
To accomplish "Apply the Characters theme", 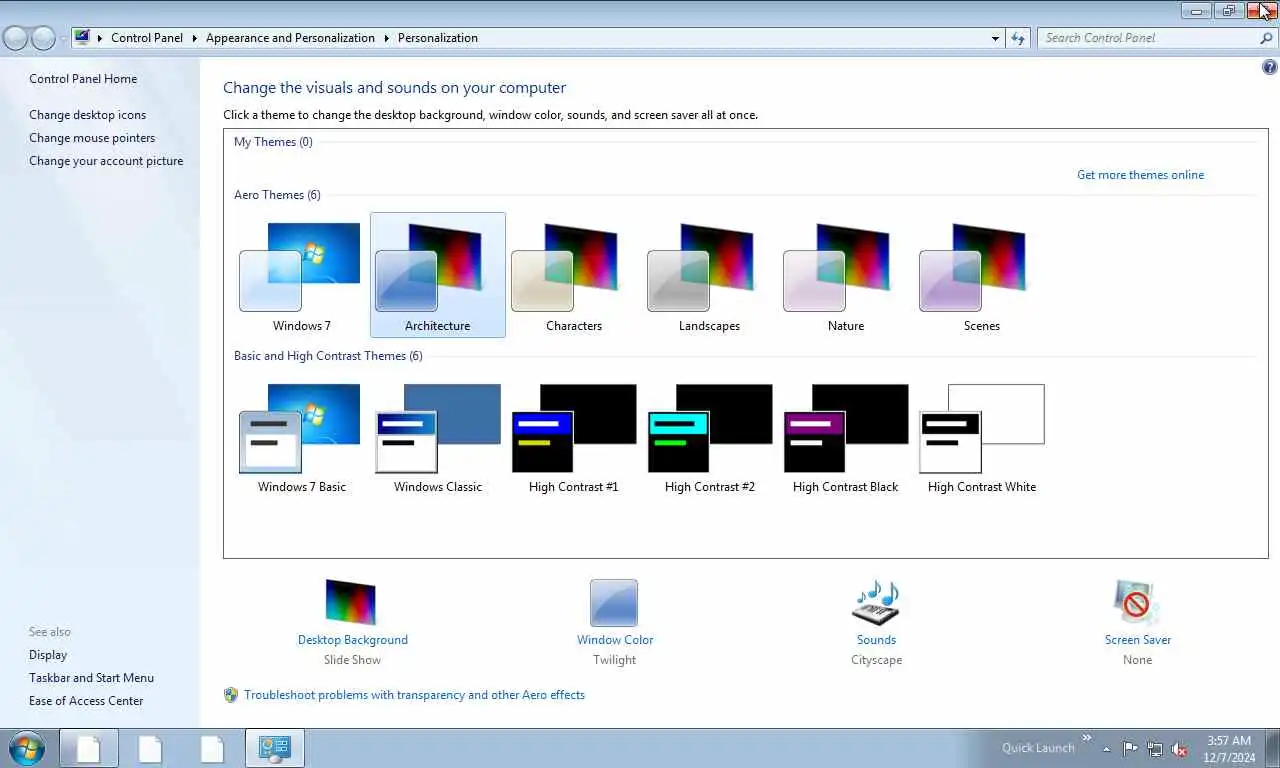I will tap(573, 277).
